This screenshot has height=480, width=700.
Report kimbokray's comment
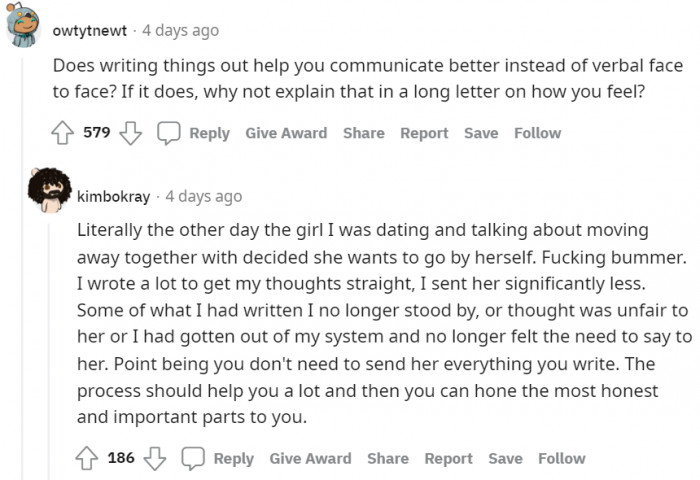(448, 458)
